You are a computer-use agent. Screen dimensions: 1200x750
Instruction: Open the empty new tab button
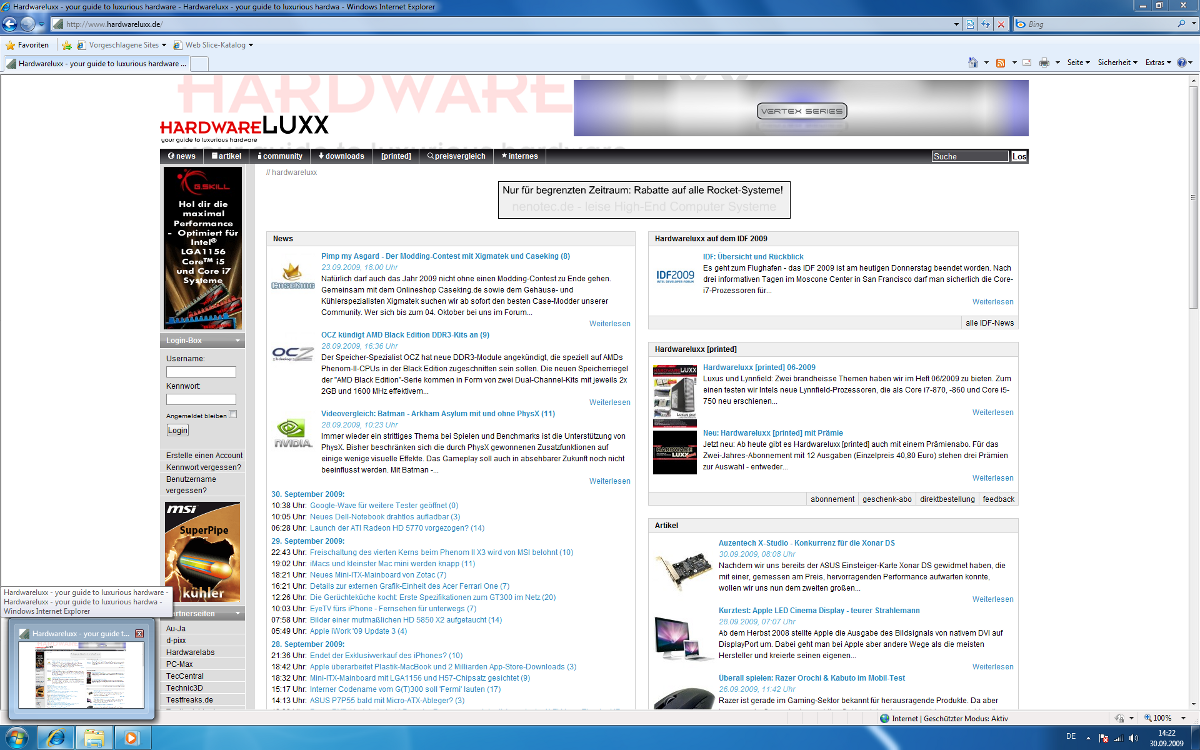(x=199, y=63)
